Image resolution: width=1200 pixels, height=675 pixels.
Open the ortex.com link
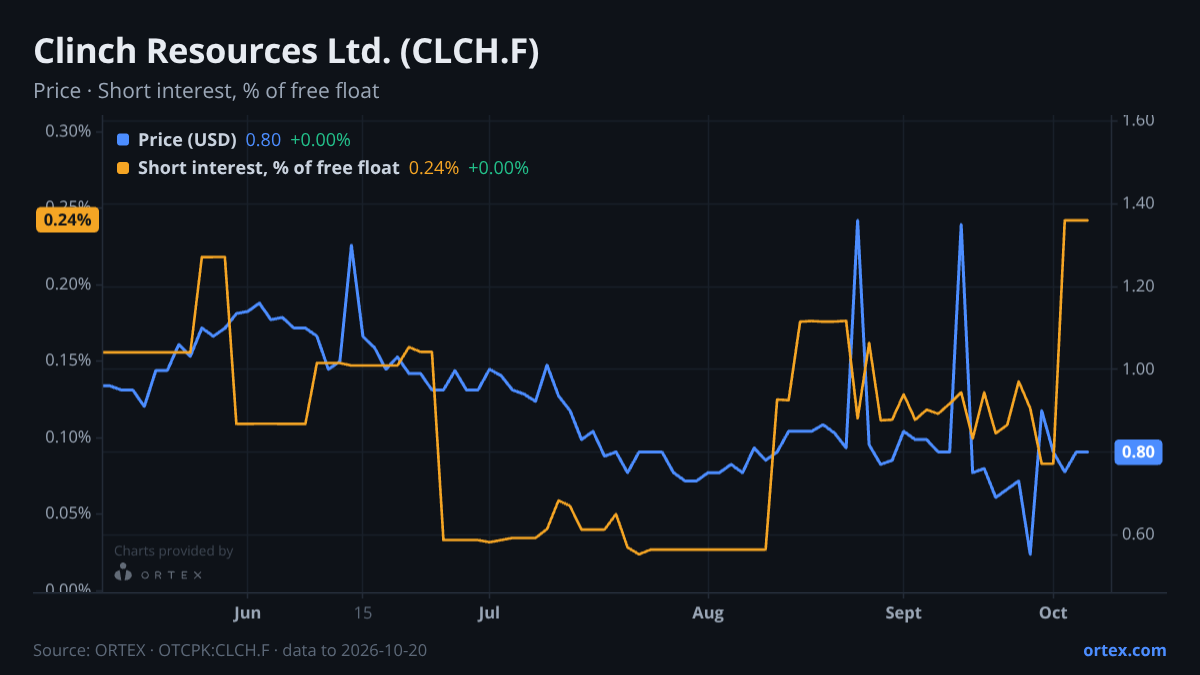pyautogui.click(x=1124, y=650)
